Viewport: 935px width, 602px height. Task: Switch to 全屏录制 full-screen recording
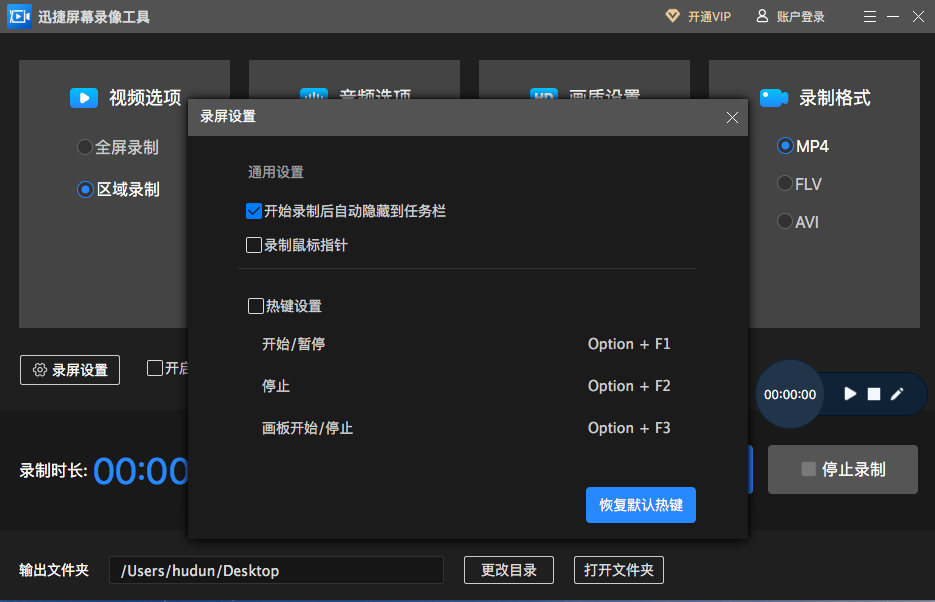84,147
